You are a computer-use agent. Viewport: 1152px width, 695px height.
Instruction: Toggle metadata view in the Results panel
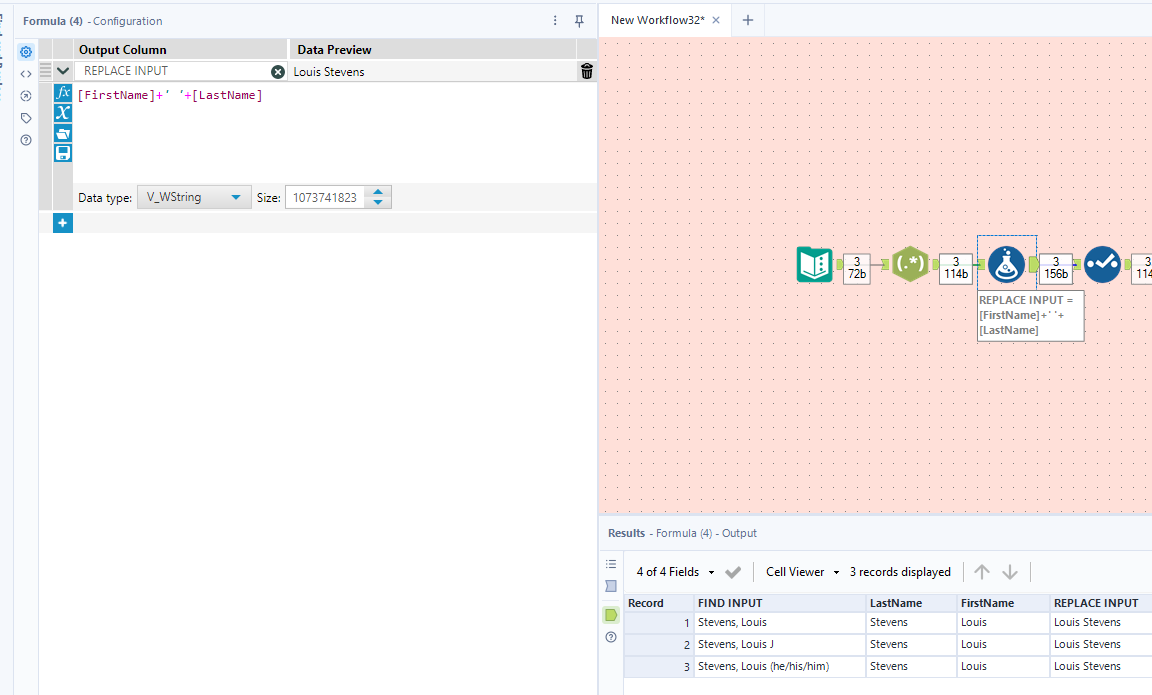611,585
